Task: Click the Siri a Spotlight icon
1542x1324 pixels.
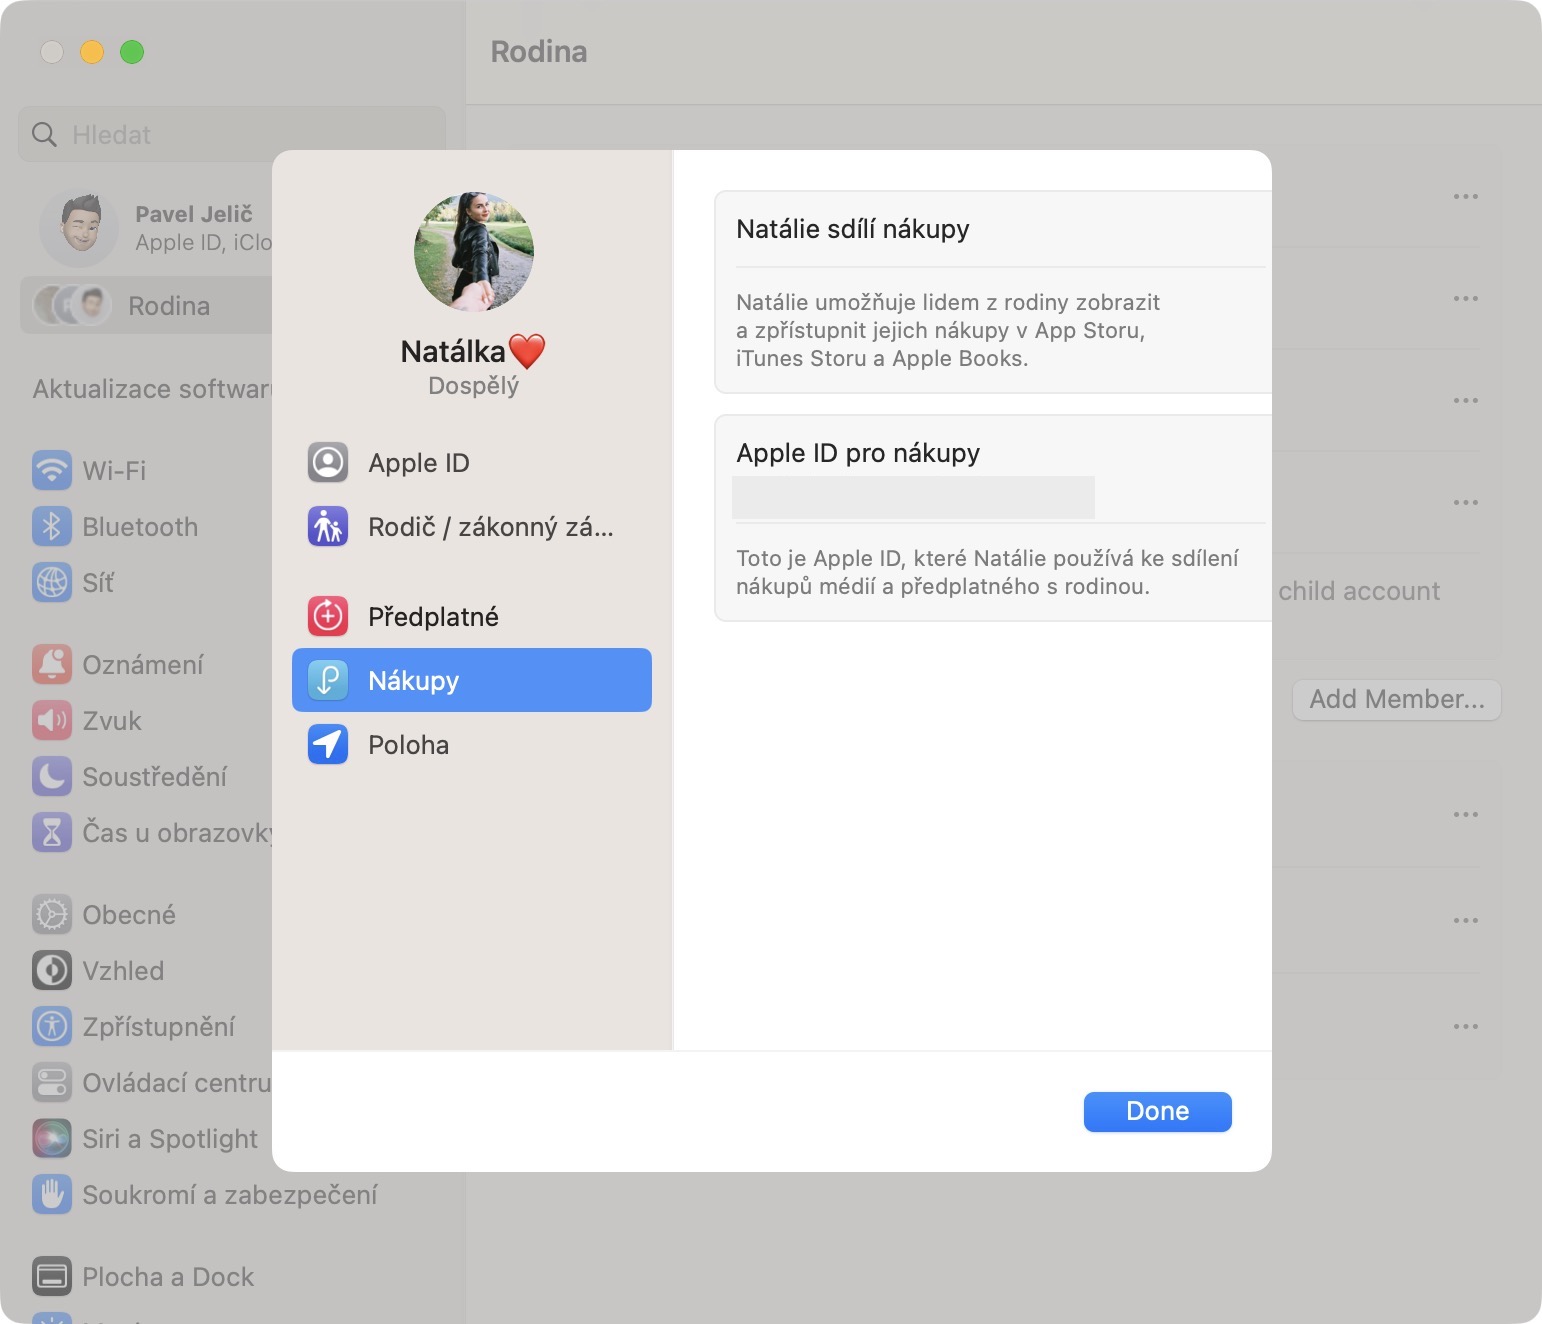Action: coord(52,1138)
